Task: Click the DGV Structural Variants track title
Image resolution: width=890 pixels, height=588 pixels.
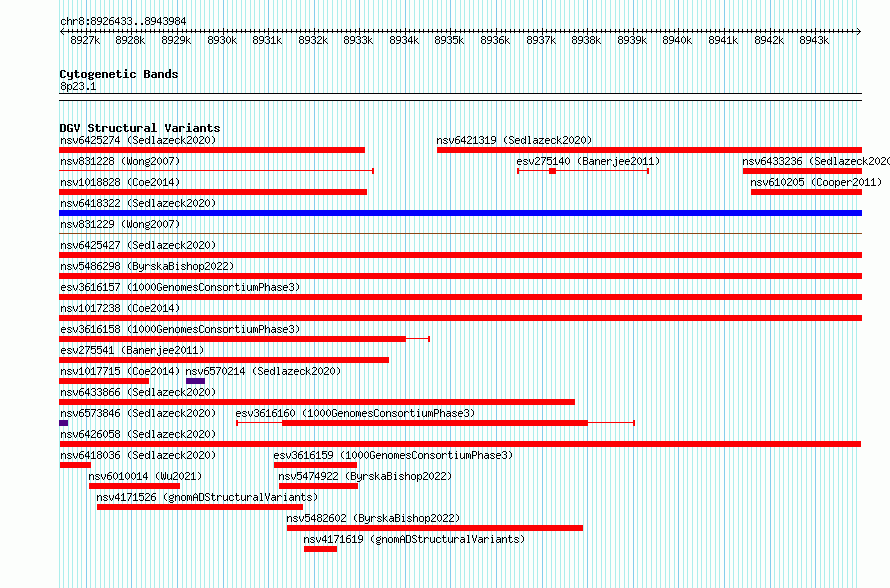Action: [140, 128]
